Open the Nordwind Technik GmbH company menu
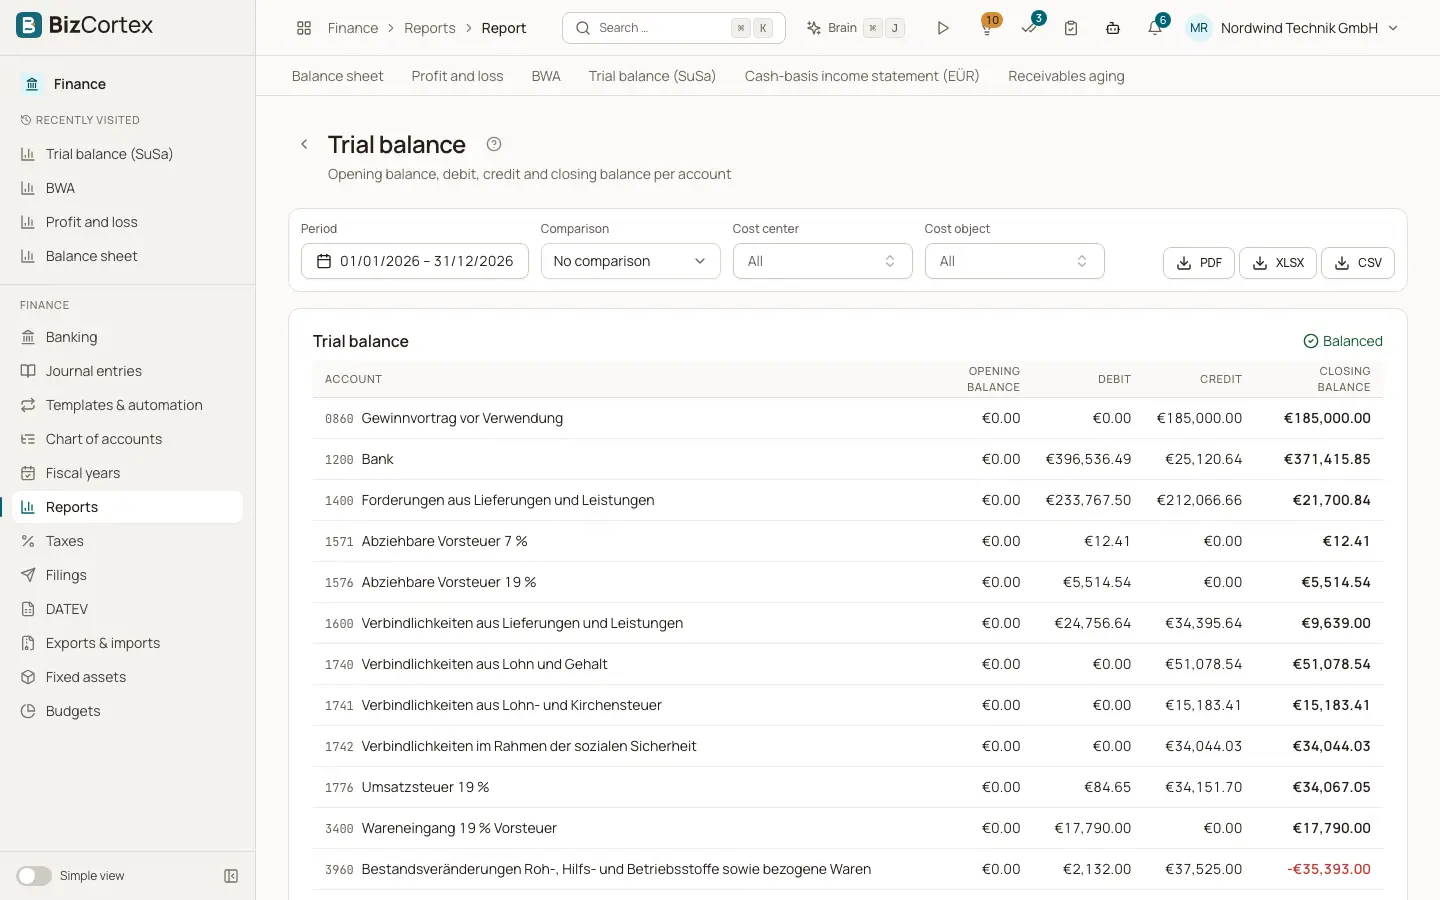 tap(1292, 28)
